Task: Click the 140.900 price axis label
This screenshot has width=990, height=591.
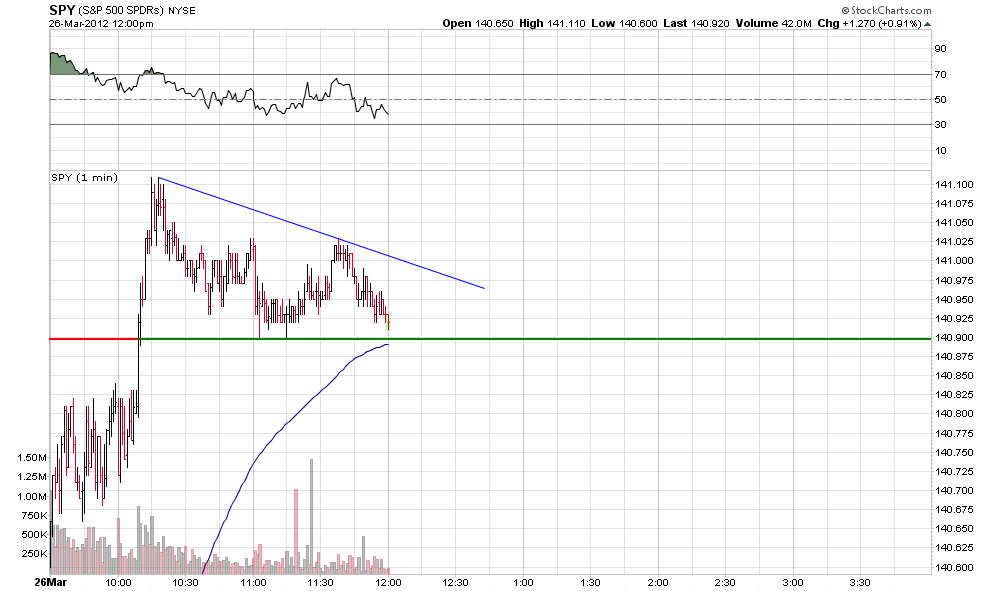Action: (954, 337)
